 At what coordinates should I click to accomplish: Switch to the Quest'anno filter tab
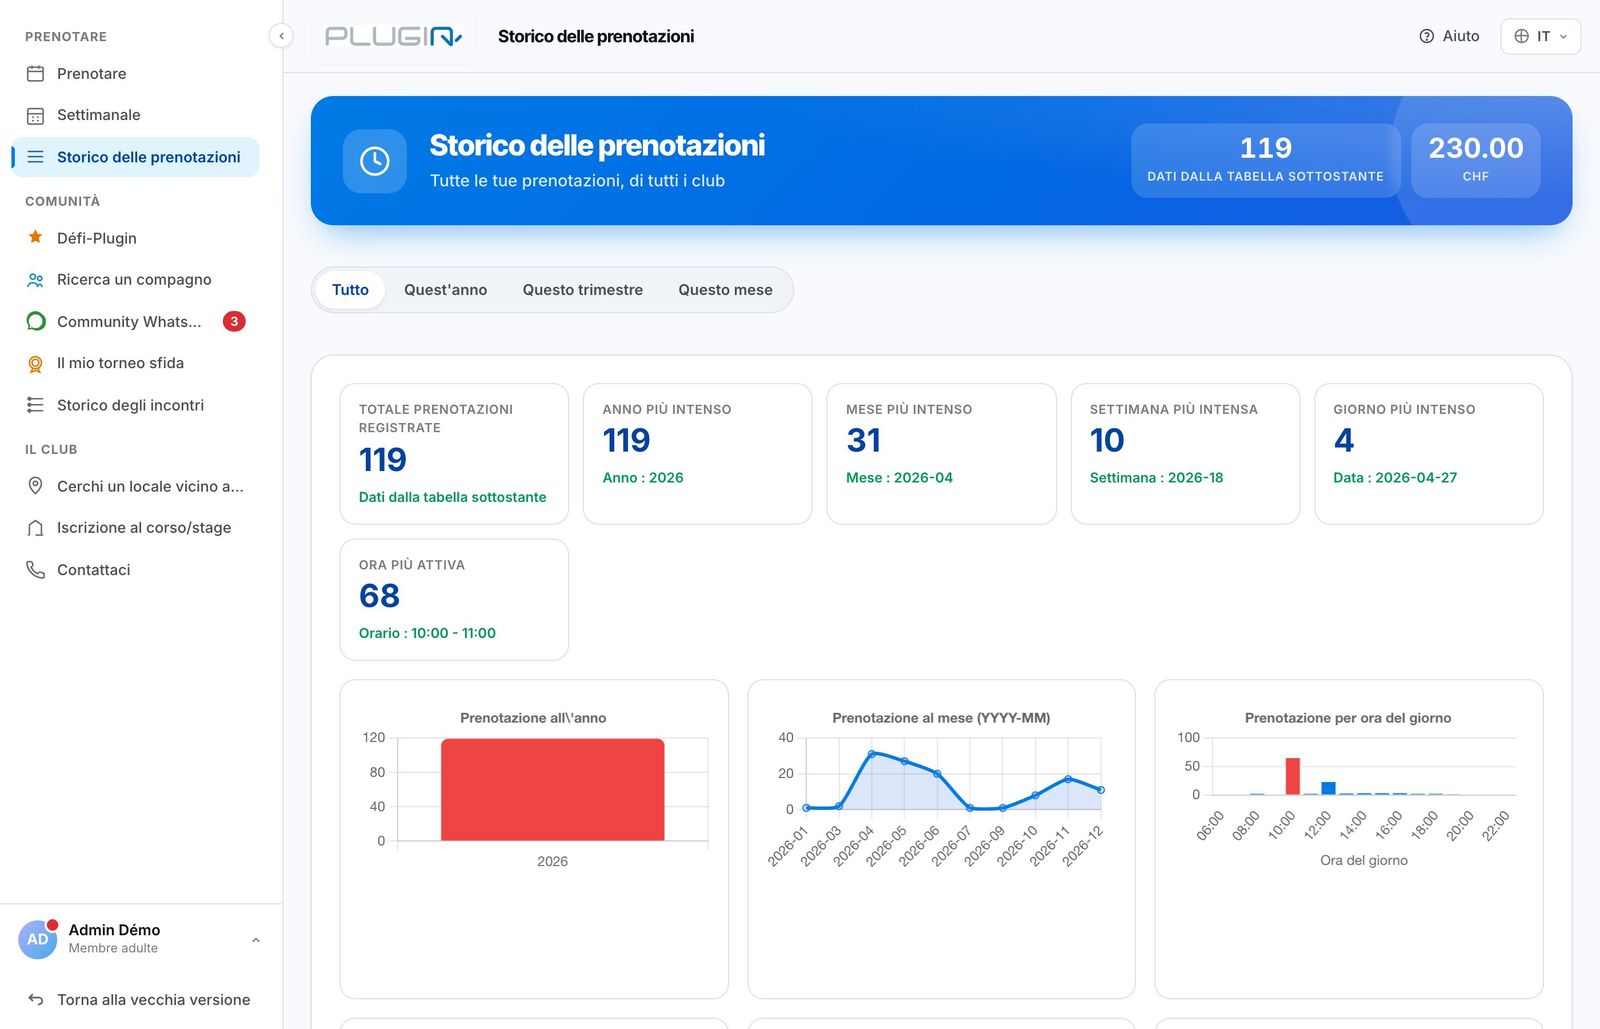click(445, 290)
